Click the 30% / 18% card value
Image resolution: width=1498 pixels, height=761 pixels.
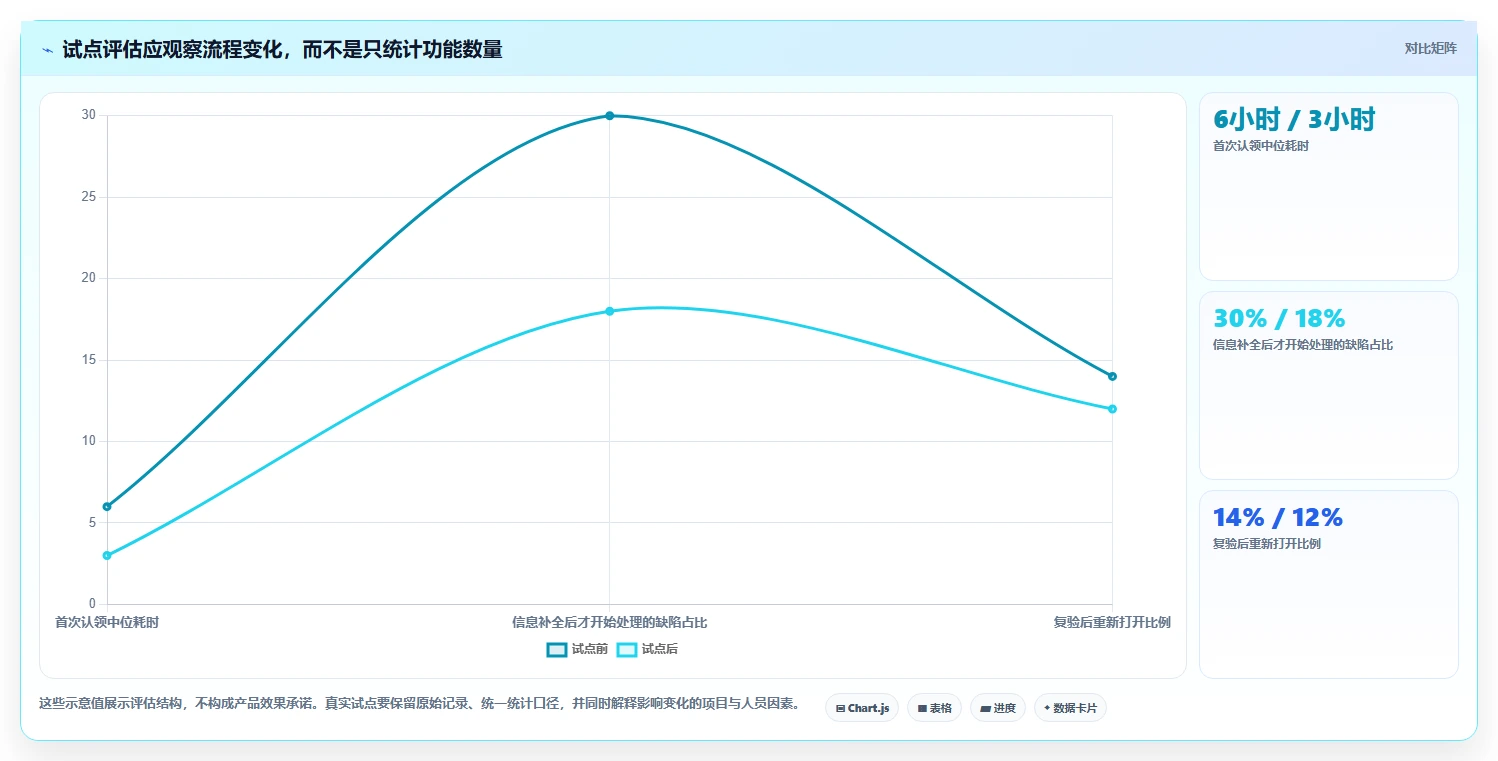[x=1279, y=319]
